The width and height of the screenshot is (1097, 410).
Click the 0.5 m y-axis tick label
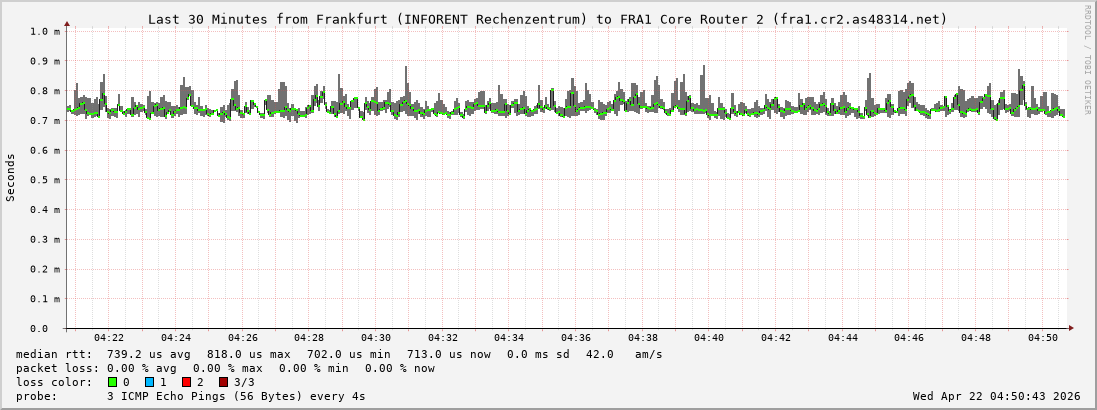click(44, 180)
